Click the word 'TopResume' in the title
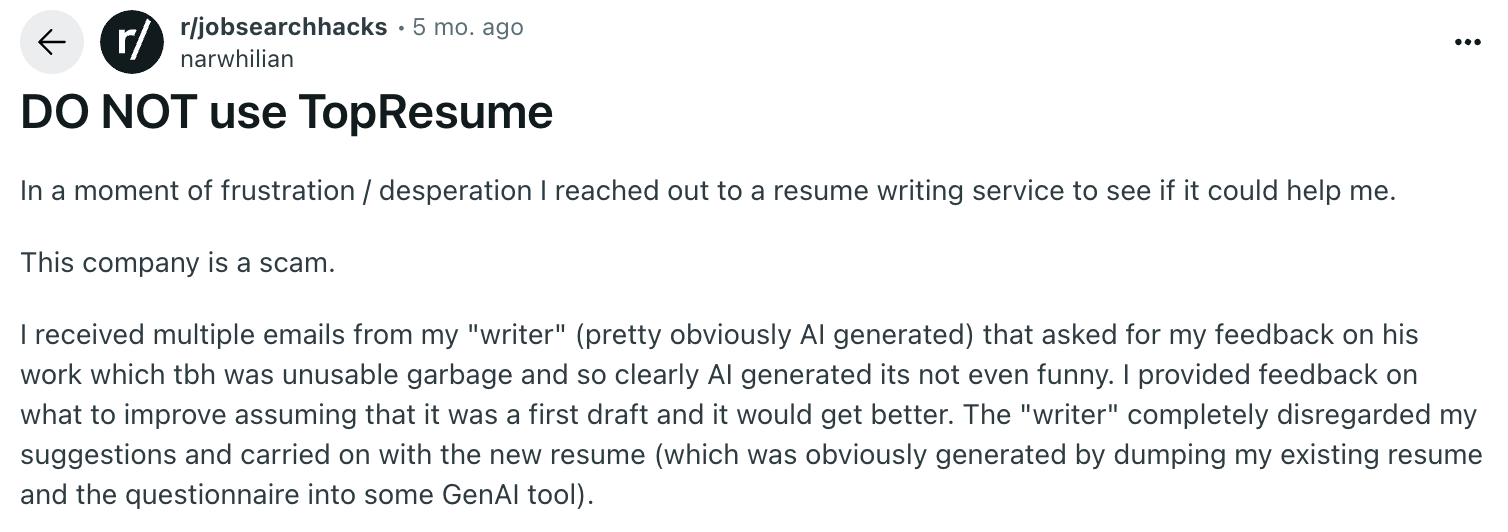The width and height of the screenshot is (1508, 532). 425,112
